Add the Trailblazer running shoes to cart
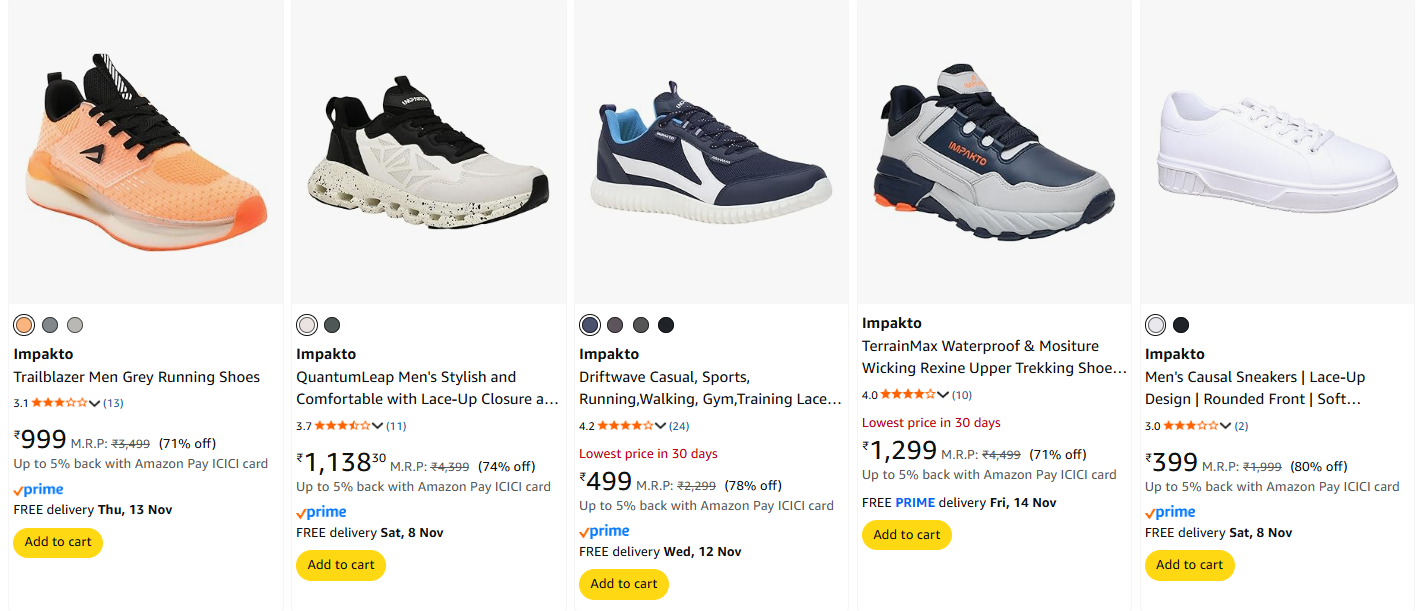 pyautogui.click(x=58, y=542)
